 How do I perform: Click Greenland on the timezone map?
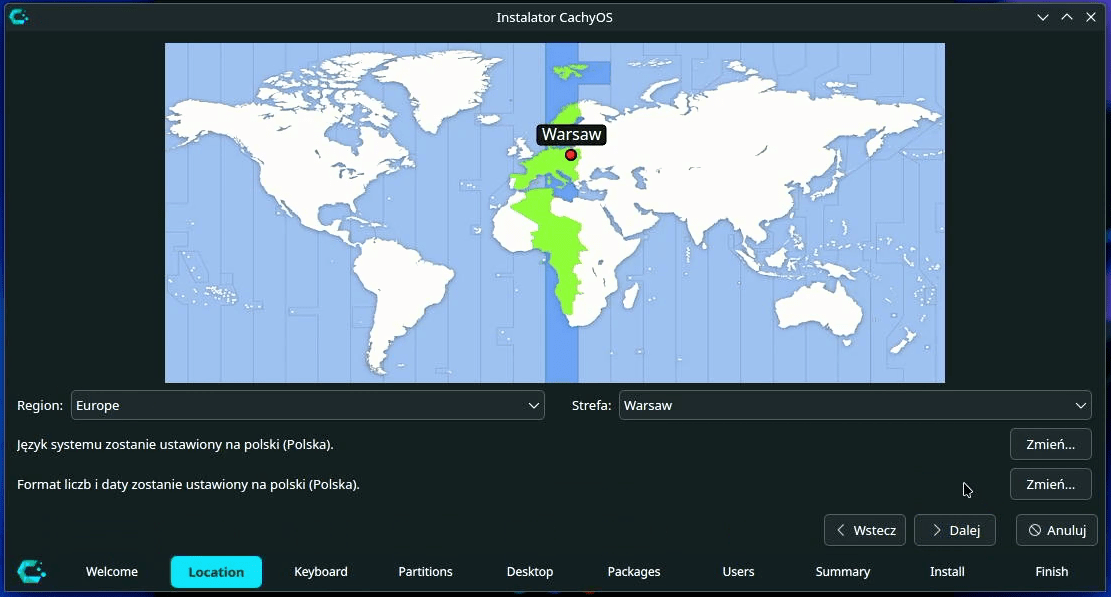443,85
